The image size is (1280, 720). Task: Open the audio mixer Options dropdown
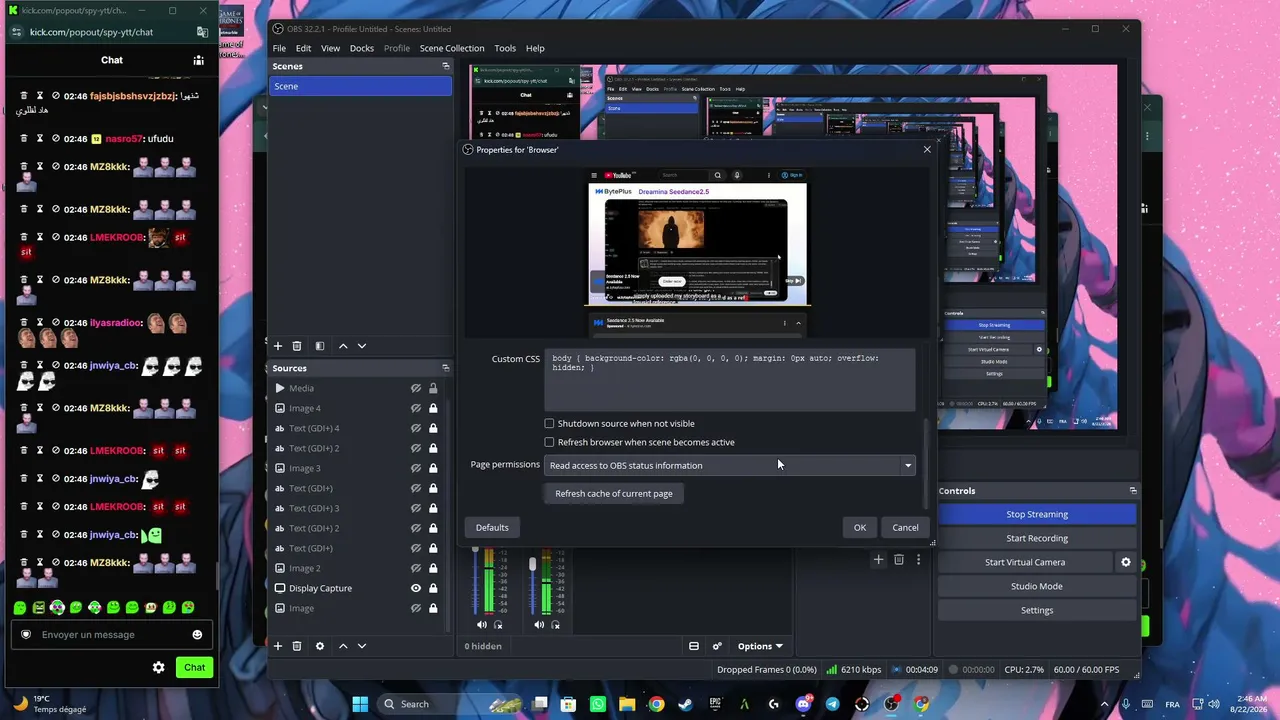pos(760,646)
